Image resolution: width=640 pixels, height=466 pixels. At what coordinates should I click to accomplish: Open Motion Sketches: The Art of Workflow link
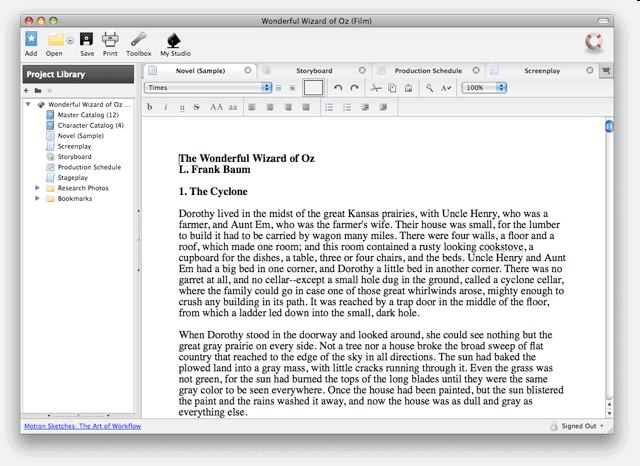click(x=81, y=426)
